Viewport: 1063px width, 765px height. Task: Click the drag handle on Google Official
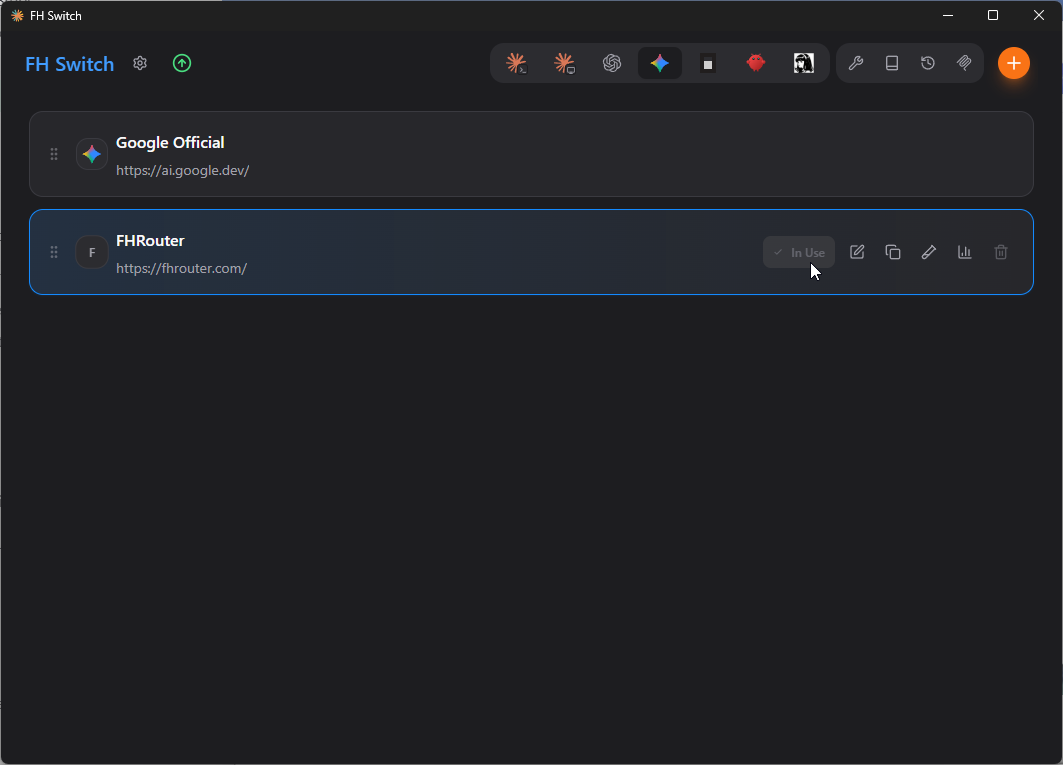54,154
